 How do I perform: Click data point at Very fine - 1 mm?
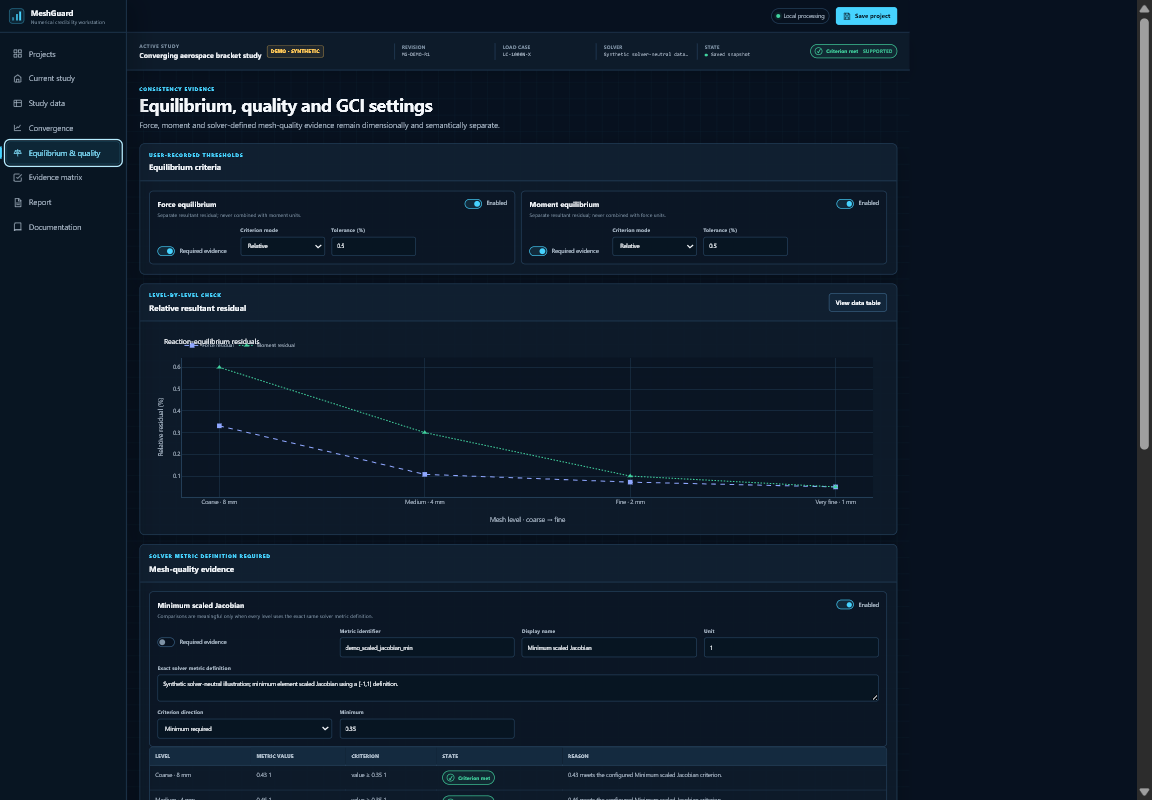tap(835, 486)
